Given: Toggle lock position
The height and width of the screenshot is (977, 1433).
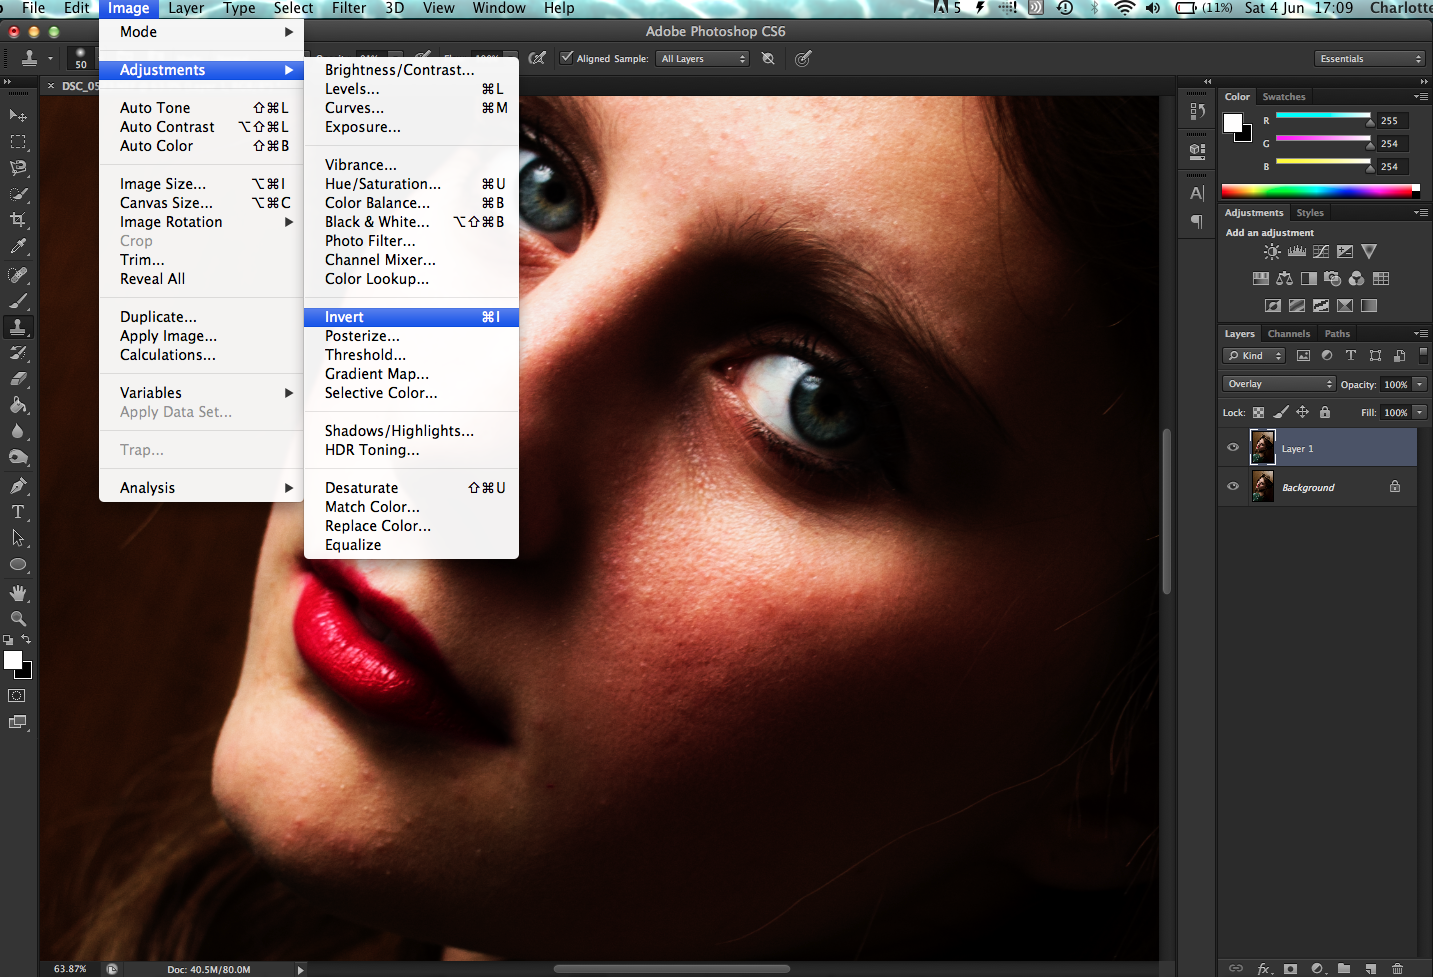Looking at the screenshot, I should [x=1303, y=412].
